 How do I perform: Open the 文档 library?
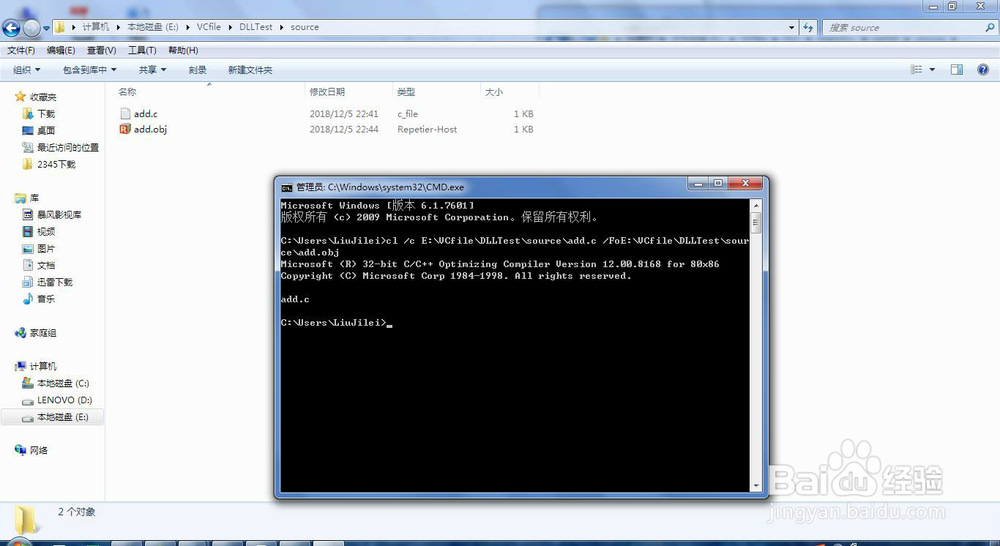pos(46,265)
